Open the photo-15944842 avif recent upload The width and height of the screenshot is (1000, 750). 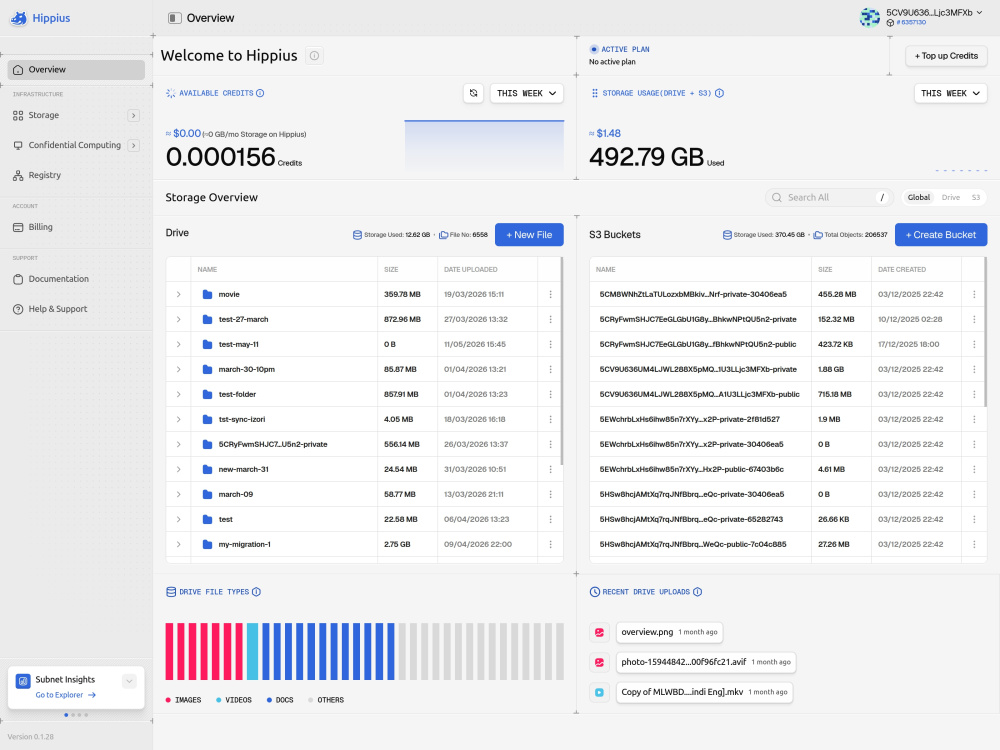pyautogui.click(x=705, y=662)
